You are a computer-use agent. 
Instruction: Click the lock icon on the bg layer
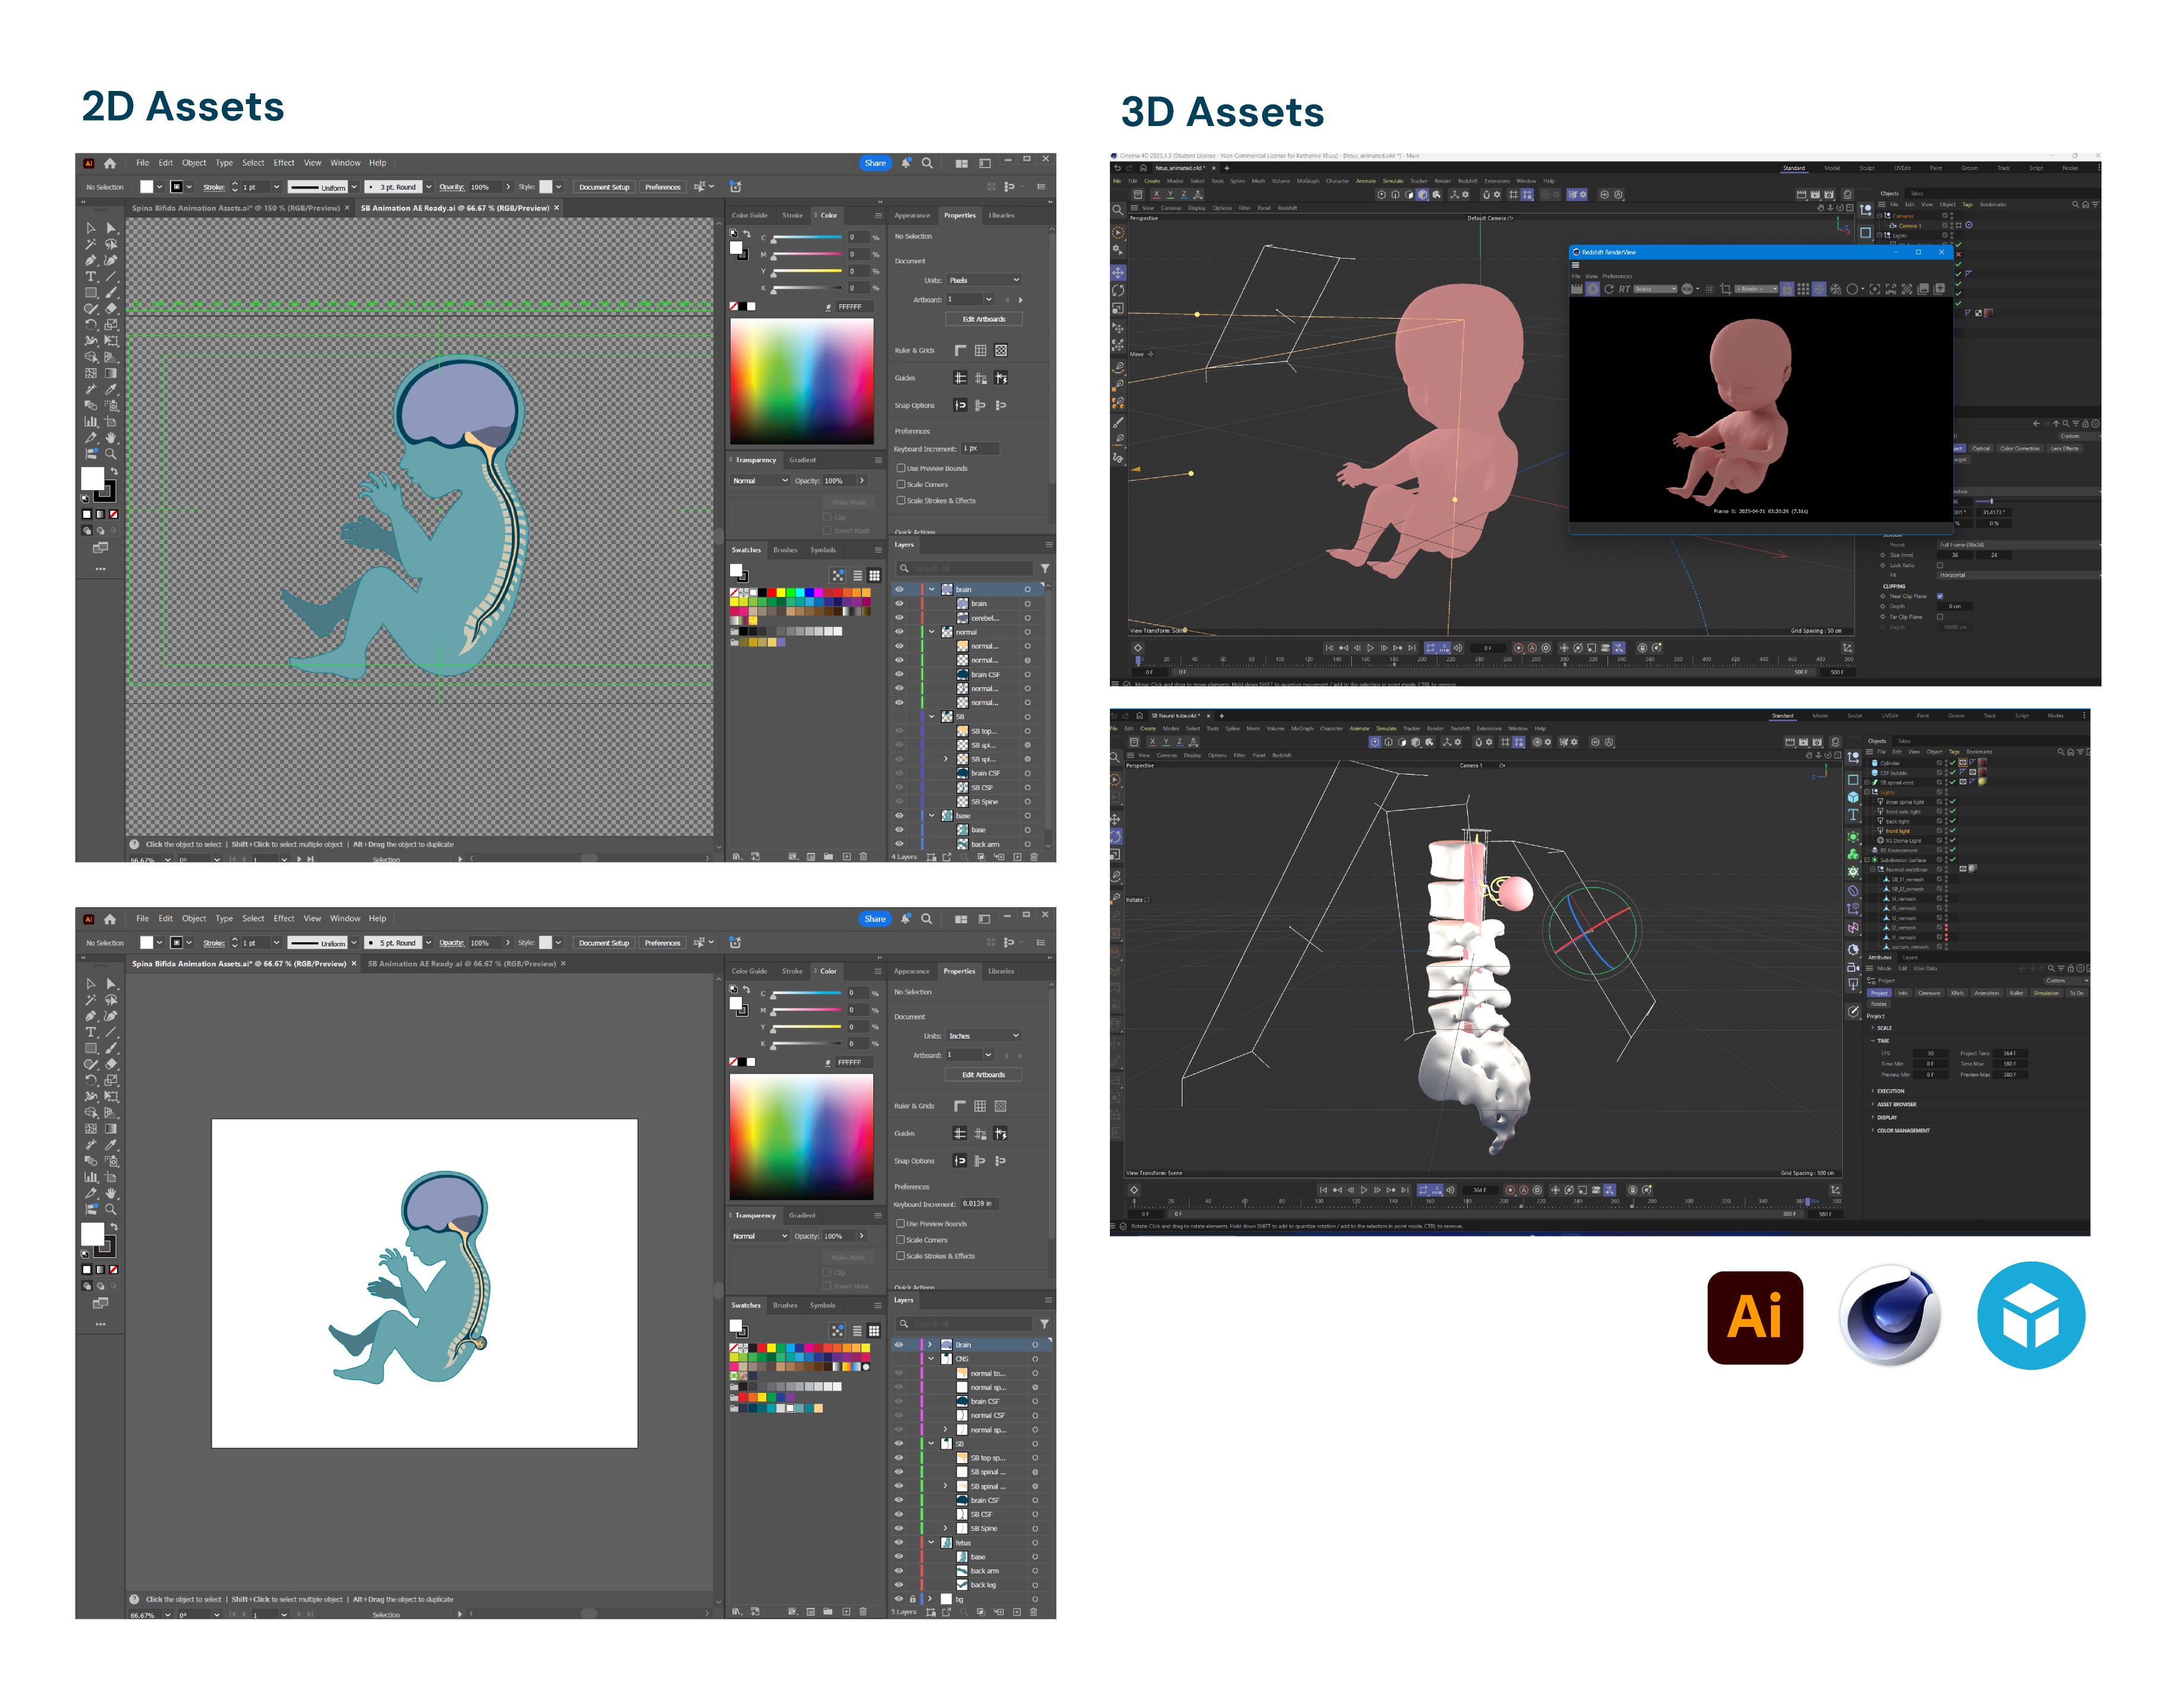coord(912,1599)
